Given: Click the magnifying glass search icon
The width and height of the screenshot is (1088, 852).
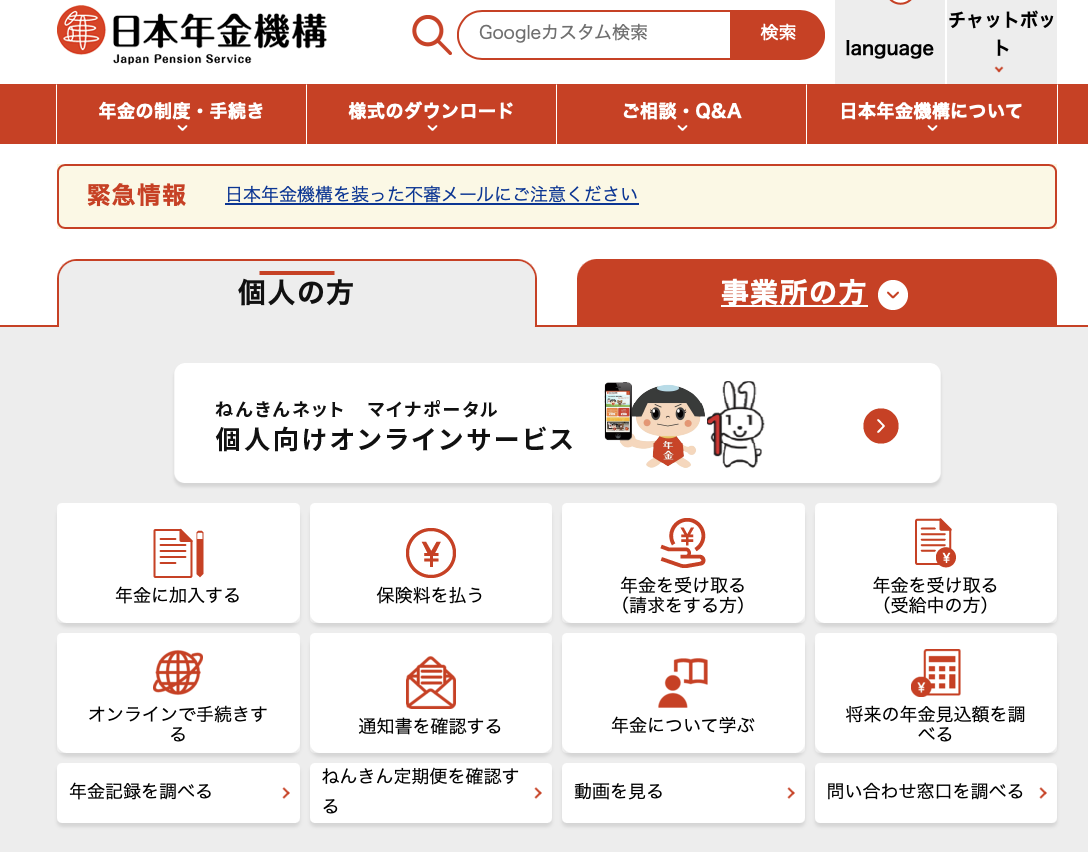Looking at the screenshot, I should [432, 35].
